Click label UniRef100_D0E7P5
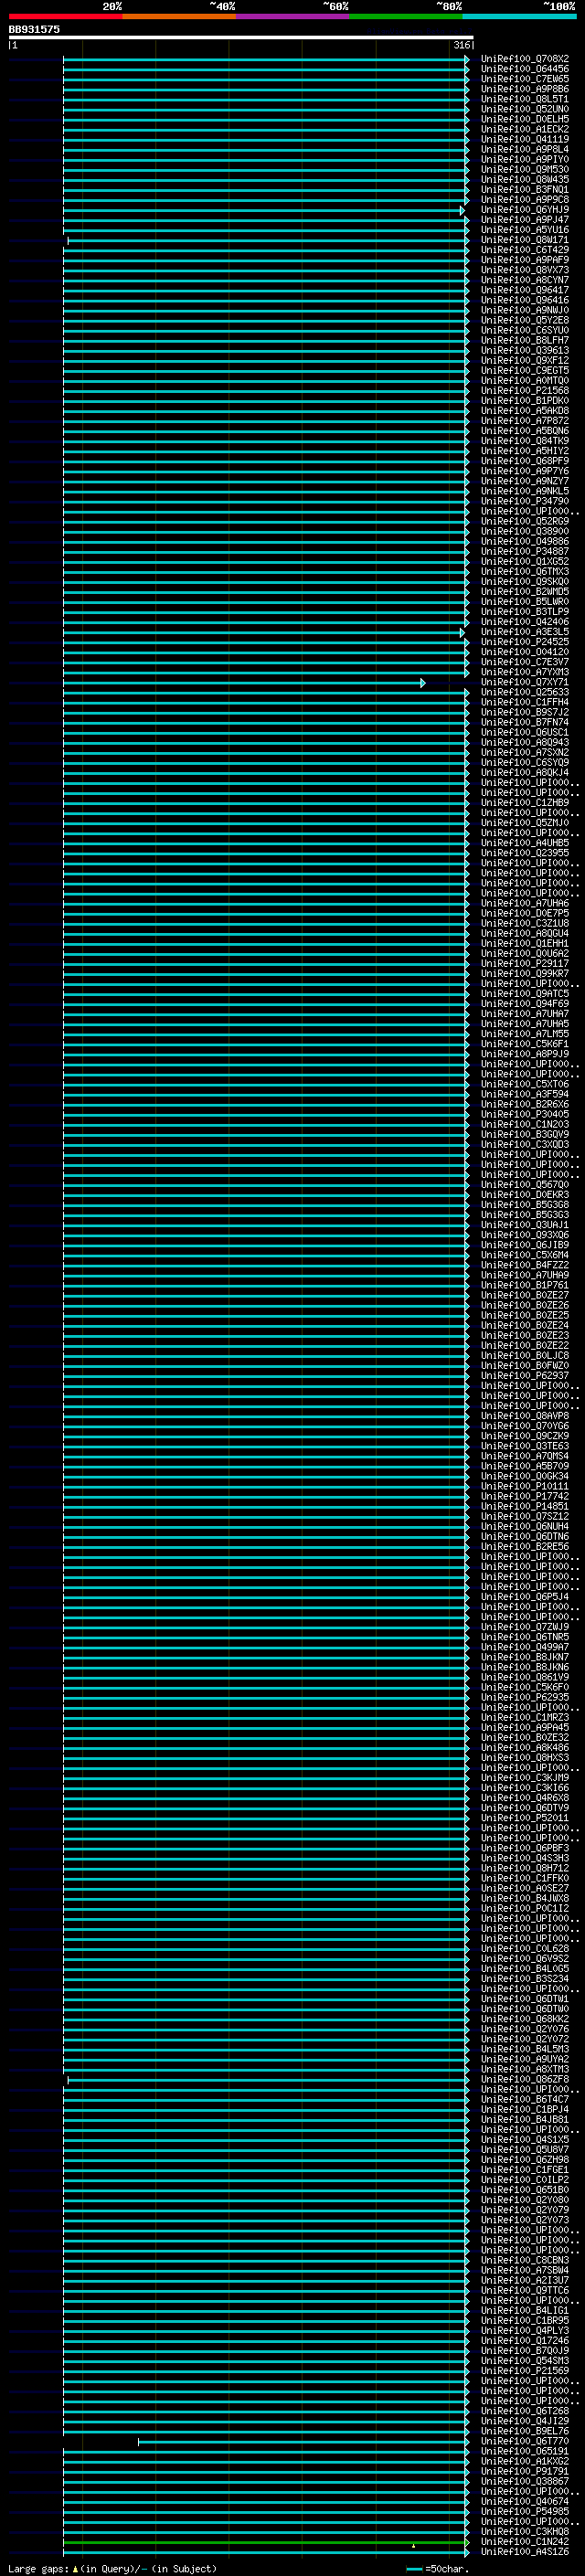Viewport: 585px width, 2576px height. tap(525, 913)
